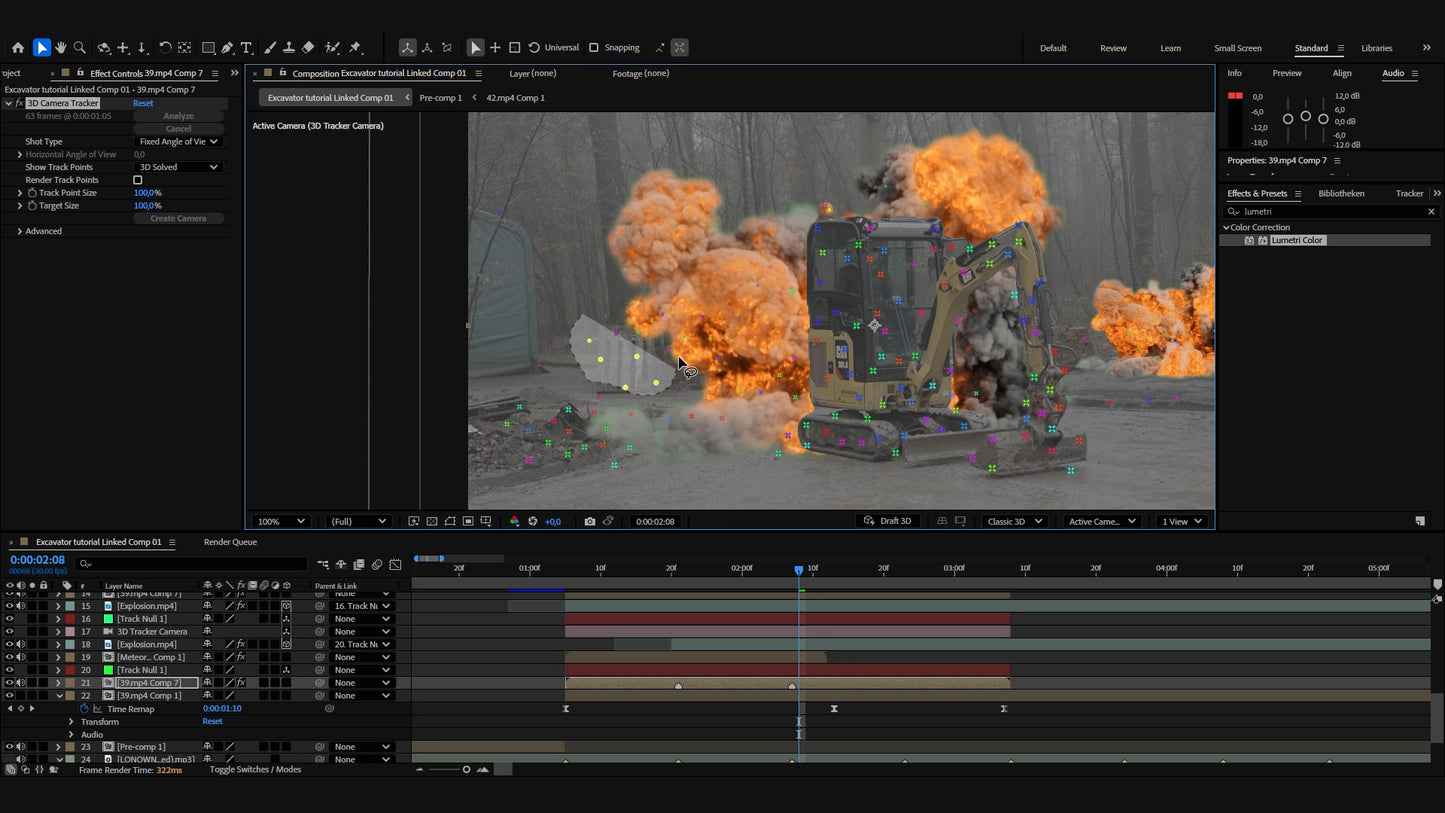The image size is (1445, 813).
Task: Open the Composition Mini-Flowchart icon
Action: [x=322, y=565]
